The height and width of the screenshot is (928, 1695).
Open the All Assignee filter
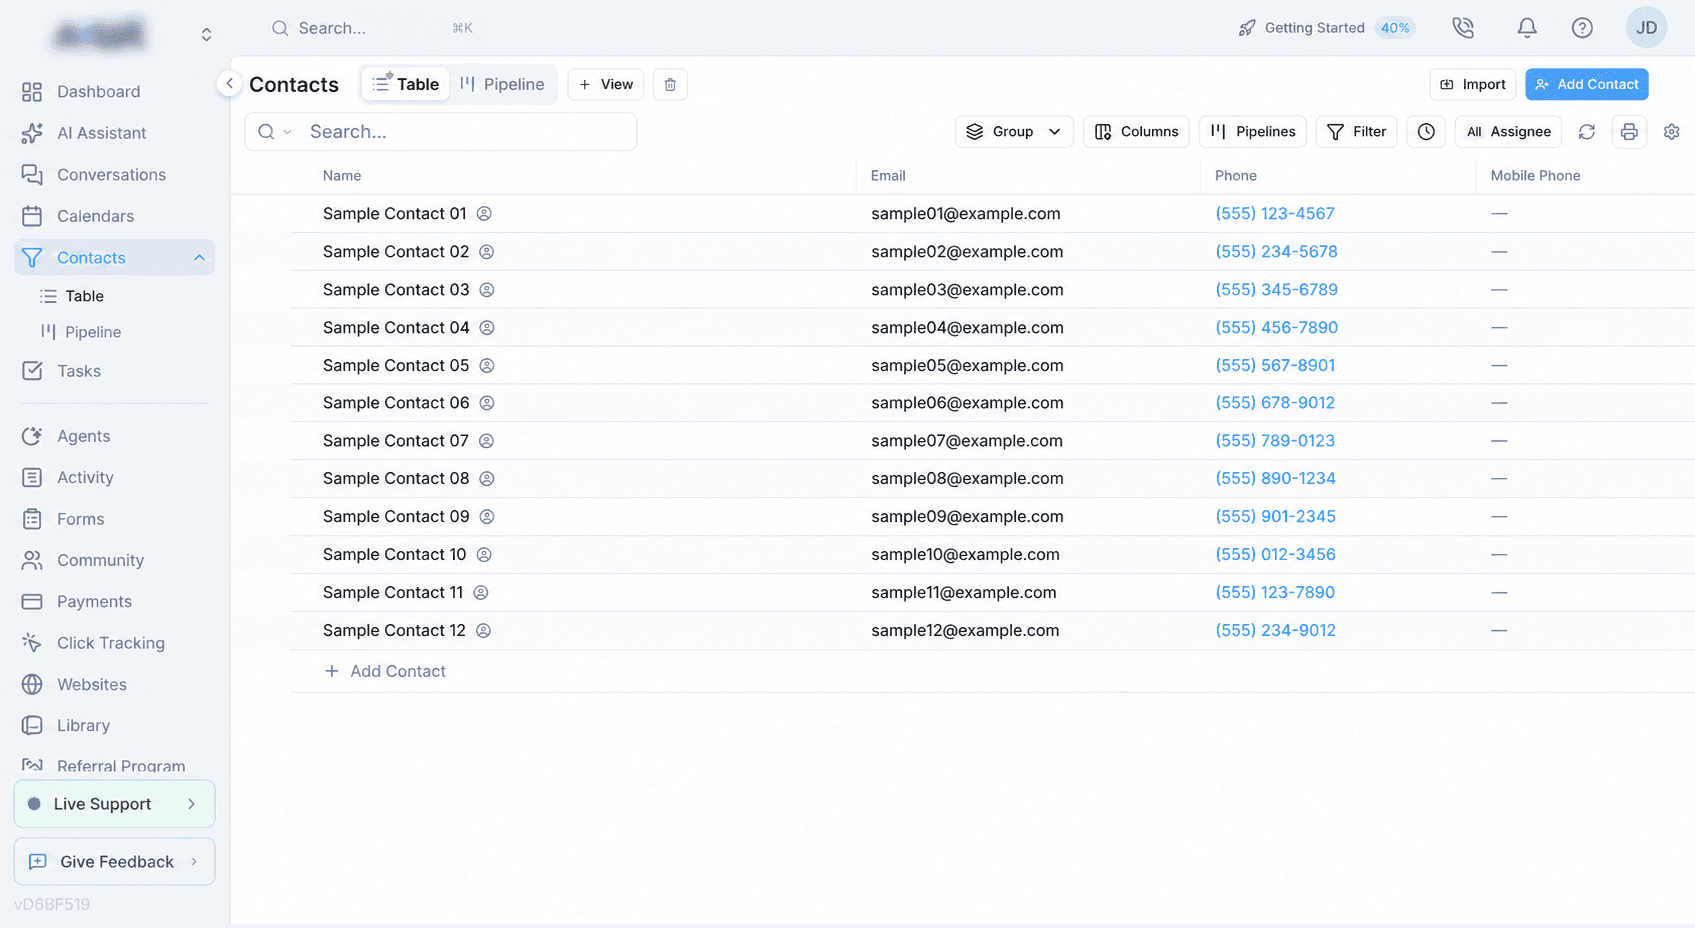pyautogui.click(x=1508, y=132)
